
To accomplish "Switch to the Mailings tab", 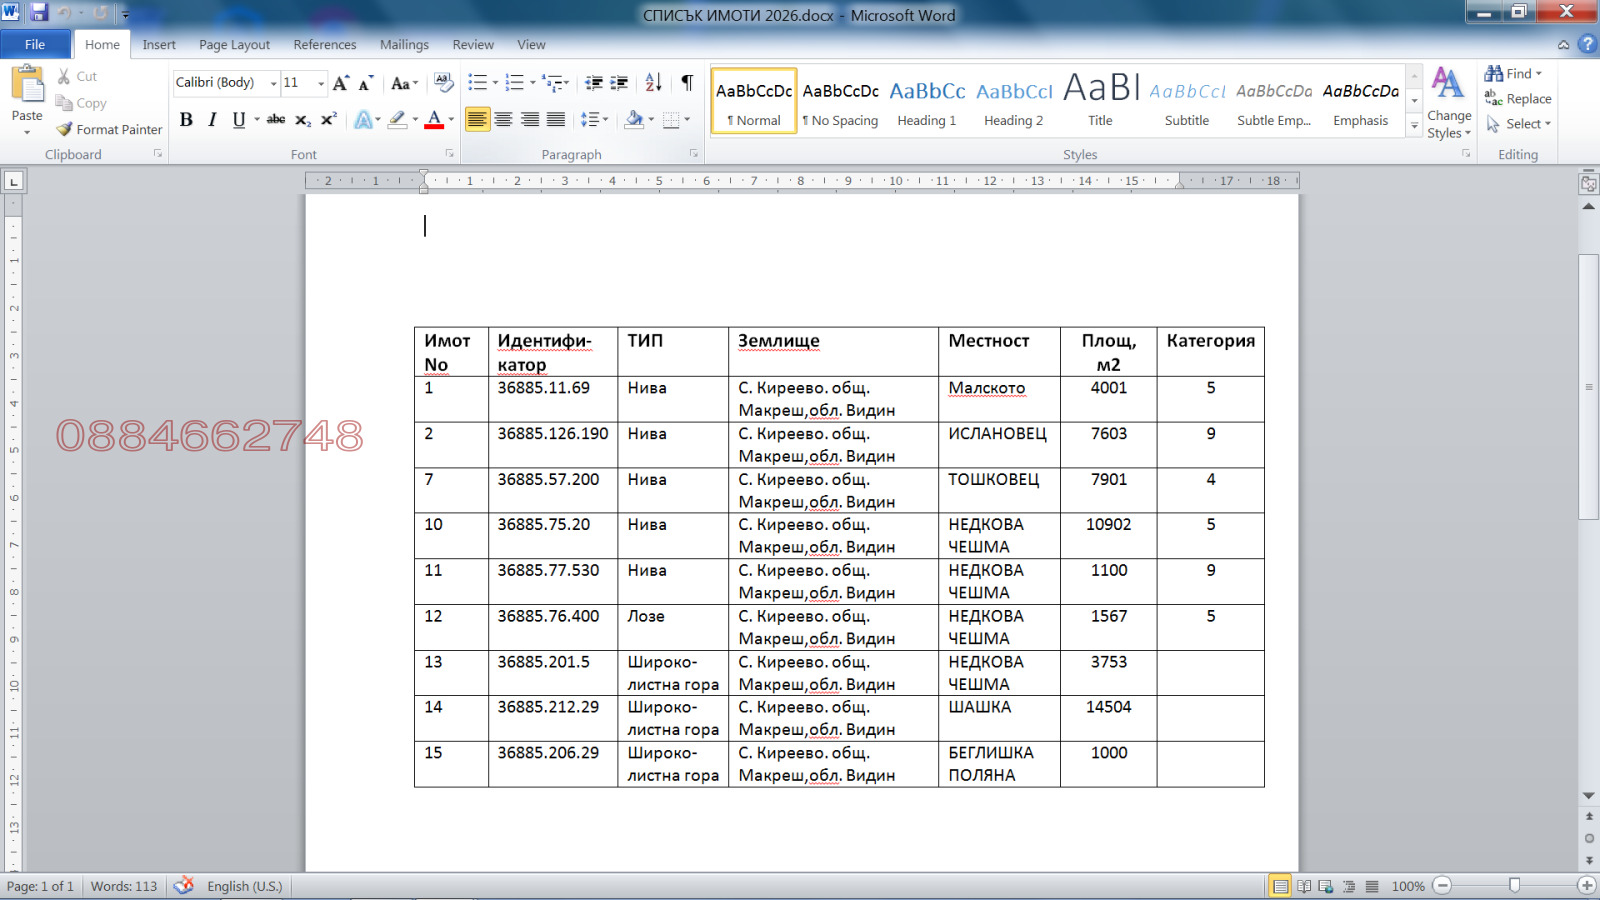I will click(x=404, y=44).
